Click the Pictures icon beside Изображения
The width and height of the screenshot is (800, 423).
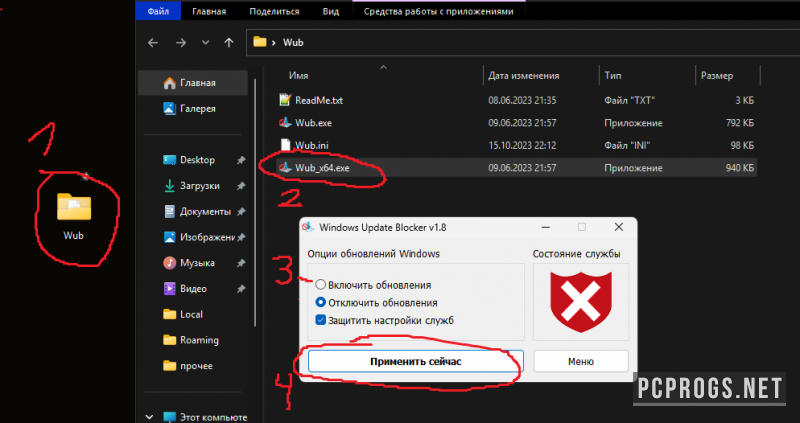[x=169, y=237]
